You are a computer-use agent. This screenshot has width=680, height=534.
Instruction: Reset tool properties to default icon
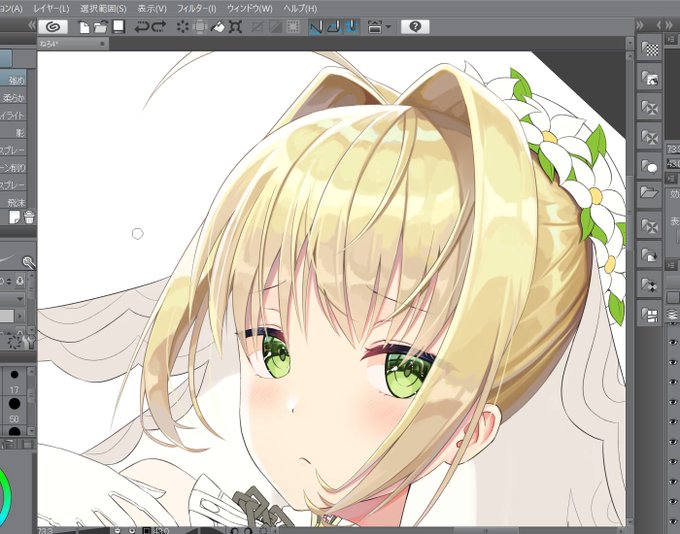coord(14,342)
